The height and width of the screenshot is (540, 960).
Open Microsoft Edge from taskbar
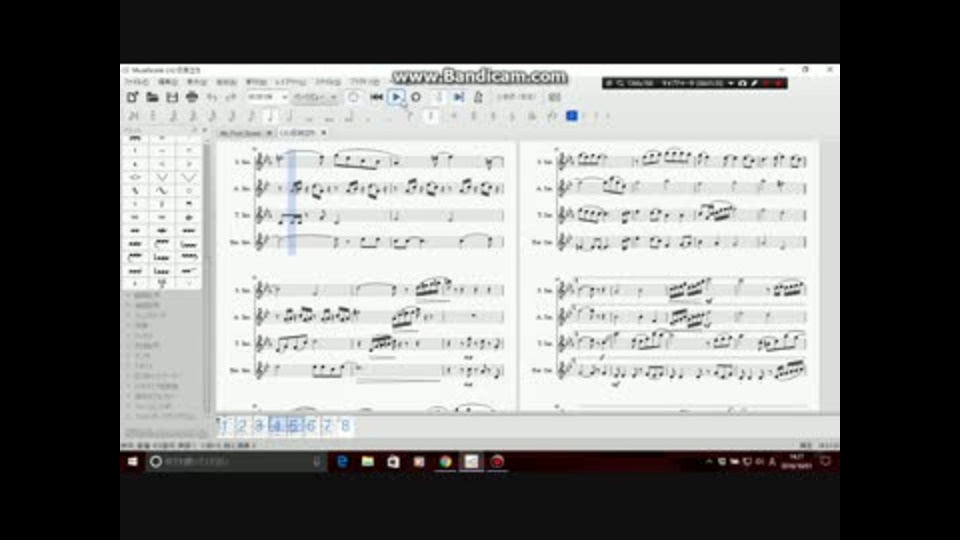coord(342,461)
